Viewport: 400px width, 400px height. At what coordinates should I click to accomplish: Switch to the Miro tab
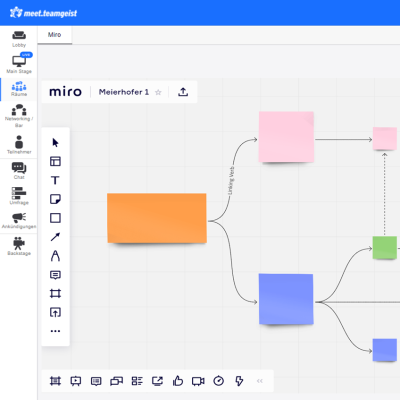pyautogui.click(x=55, y=35)
